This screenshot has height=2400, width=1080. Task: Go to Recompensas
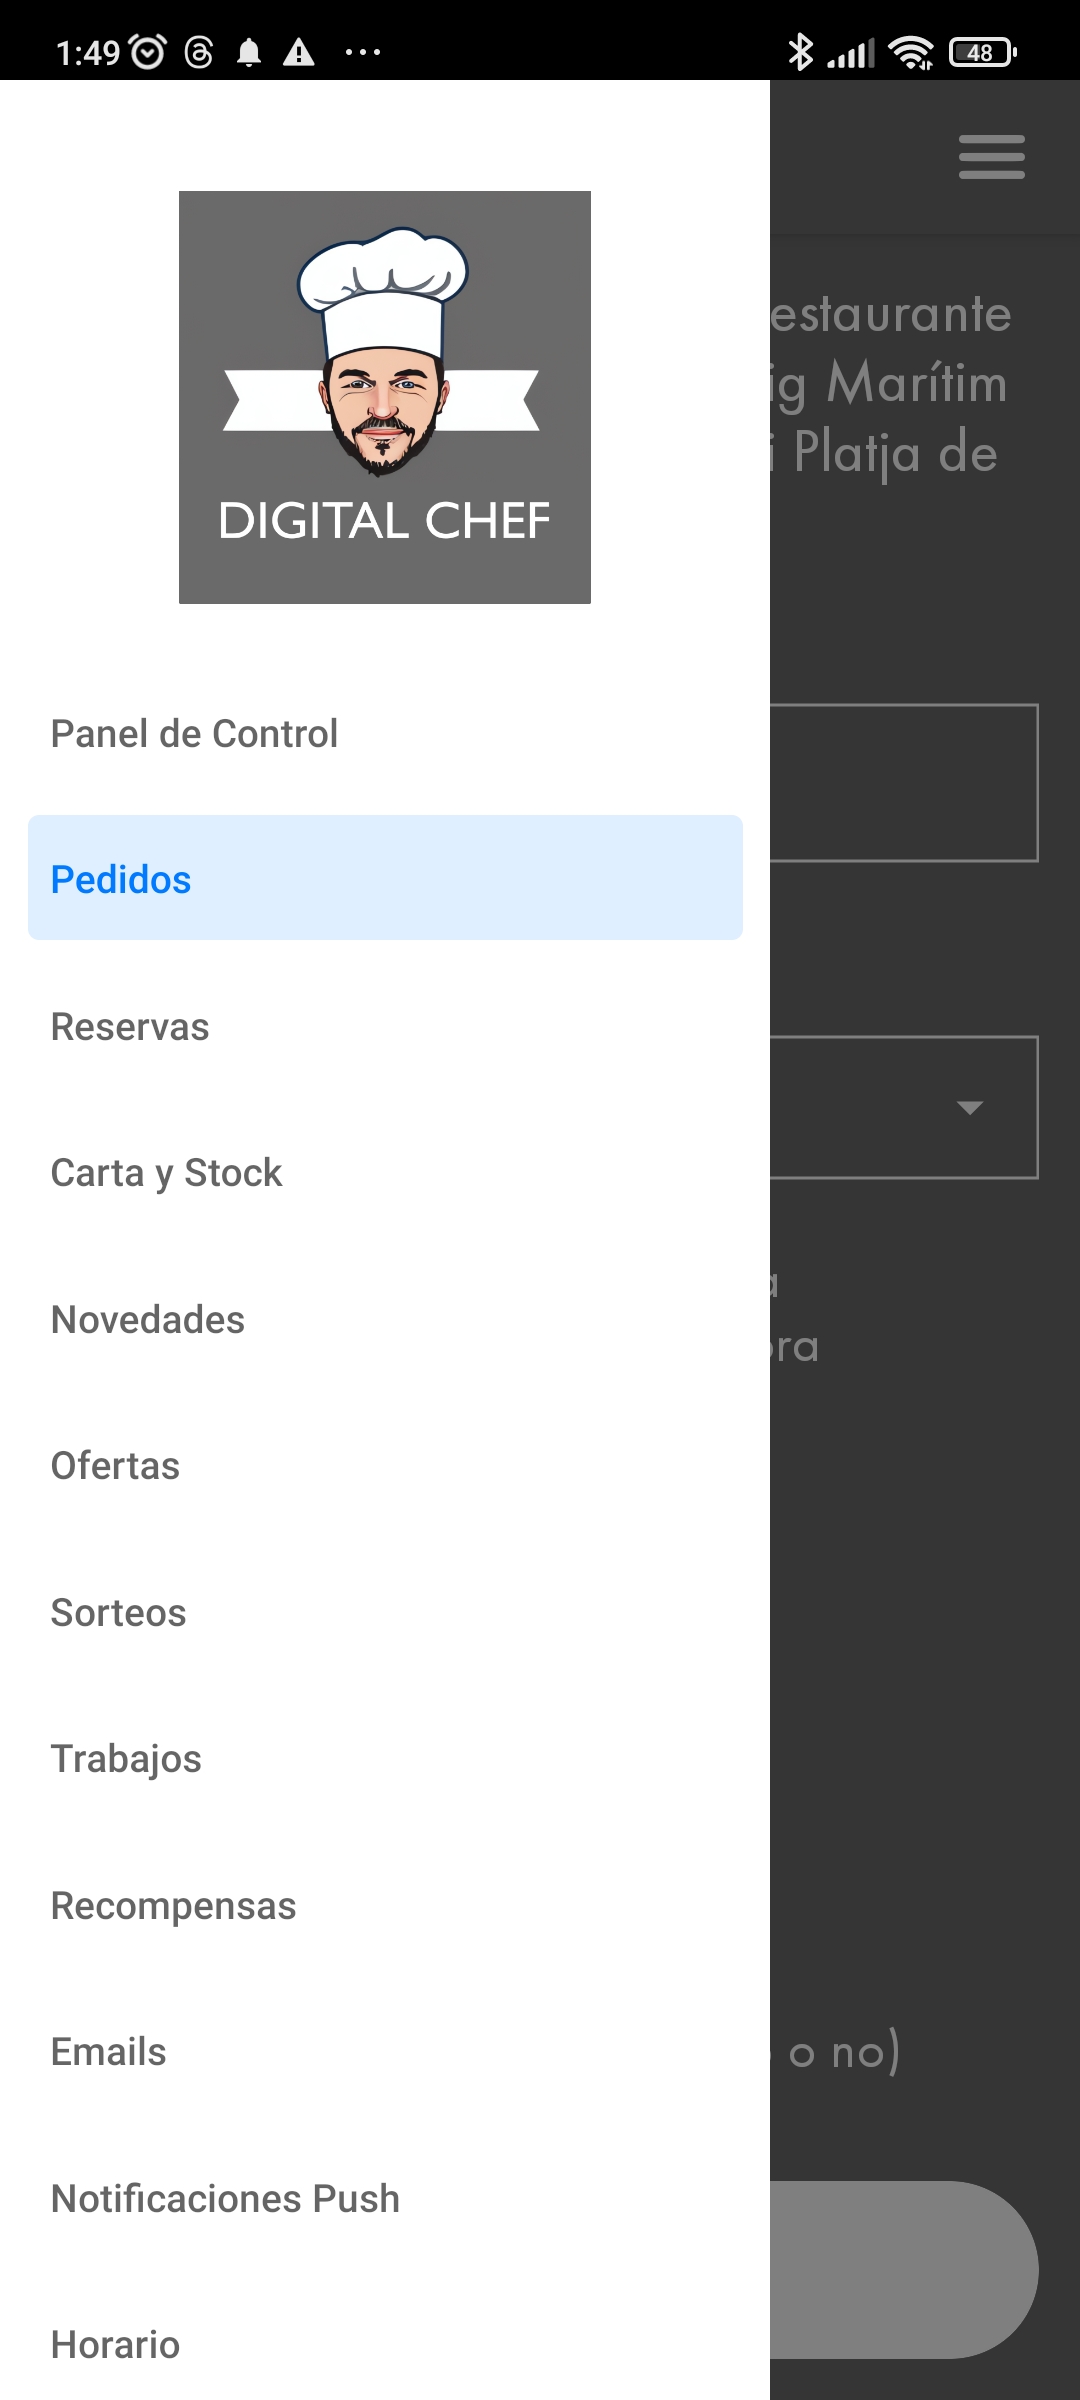[x=173, y=1906]
